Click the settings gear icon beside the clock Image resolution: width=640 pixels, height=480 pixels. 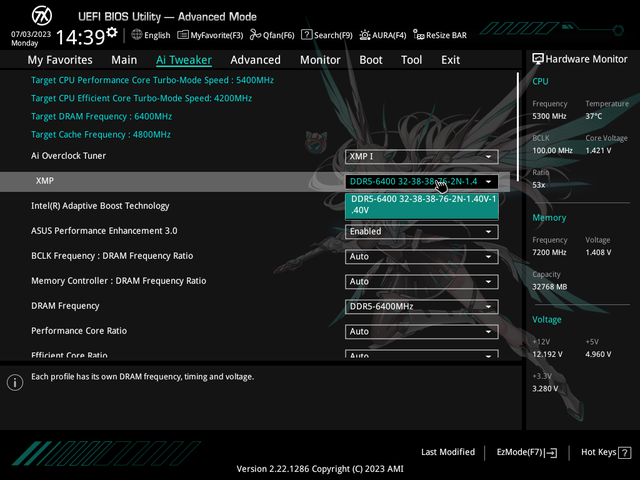[x=112, y=33]
